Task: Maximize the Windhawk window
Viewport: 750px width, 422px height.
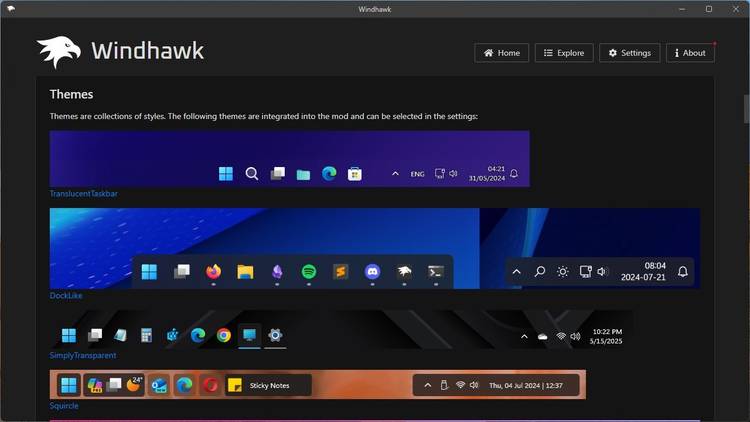Action: [x=709, y=9]
